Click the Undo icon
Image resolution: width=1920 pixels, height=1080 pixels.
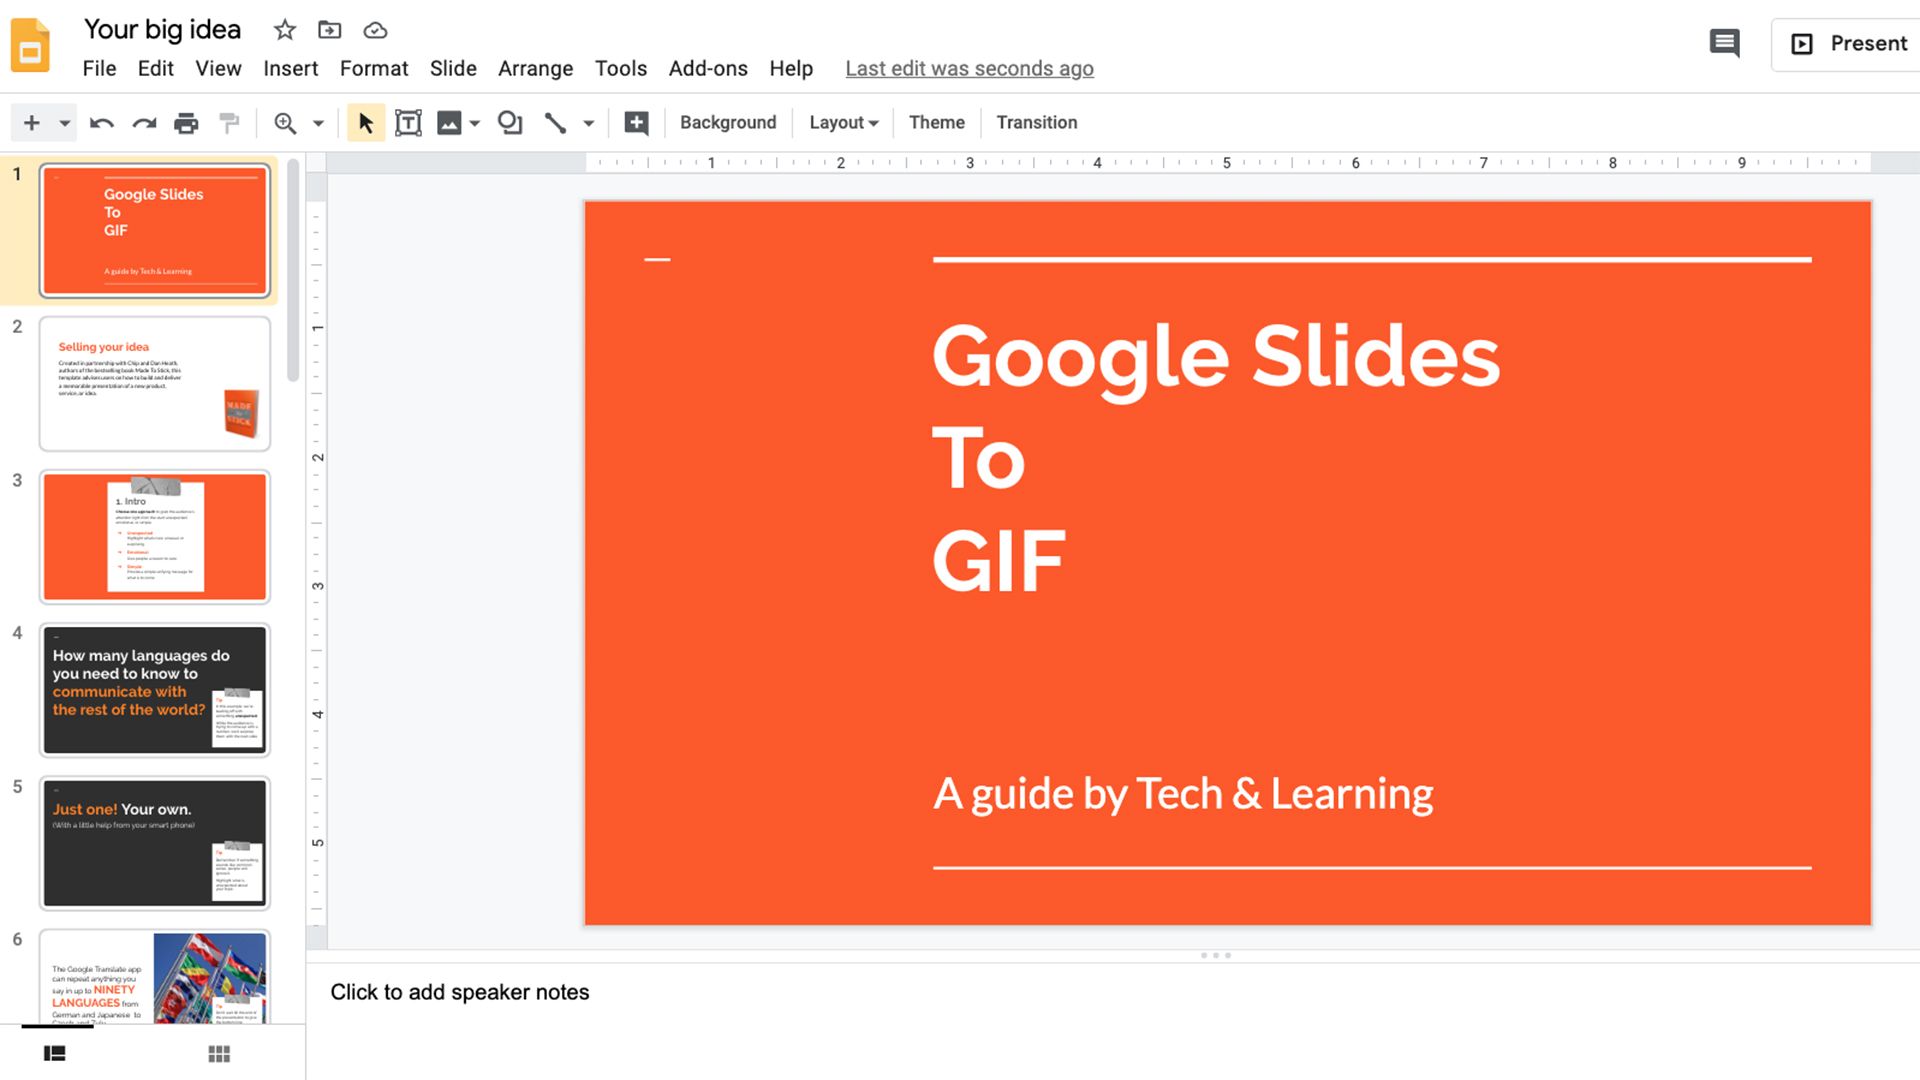click(x=102, y=122)
